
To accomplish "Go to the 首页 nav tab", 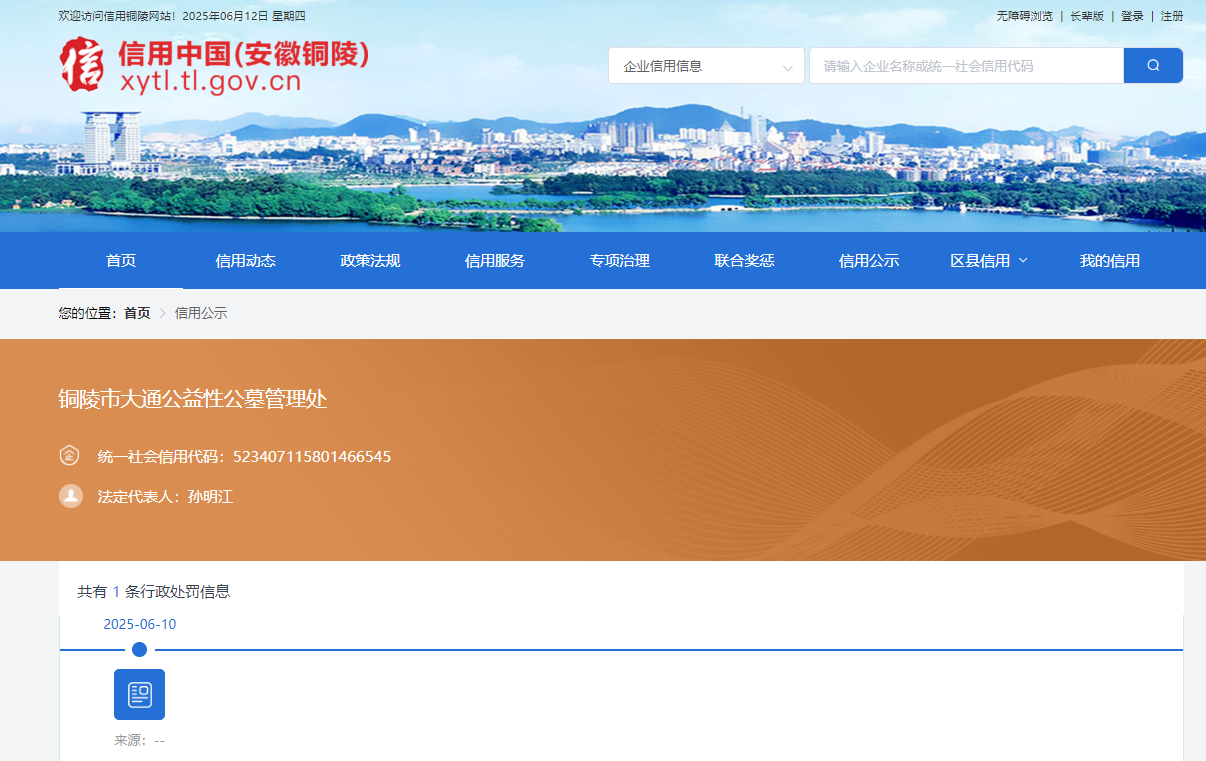I will (121, 261).
